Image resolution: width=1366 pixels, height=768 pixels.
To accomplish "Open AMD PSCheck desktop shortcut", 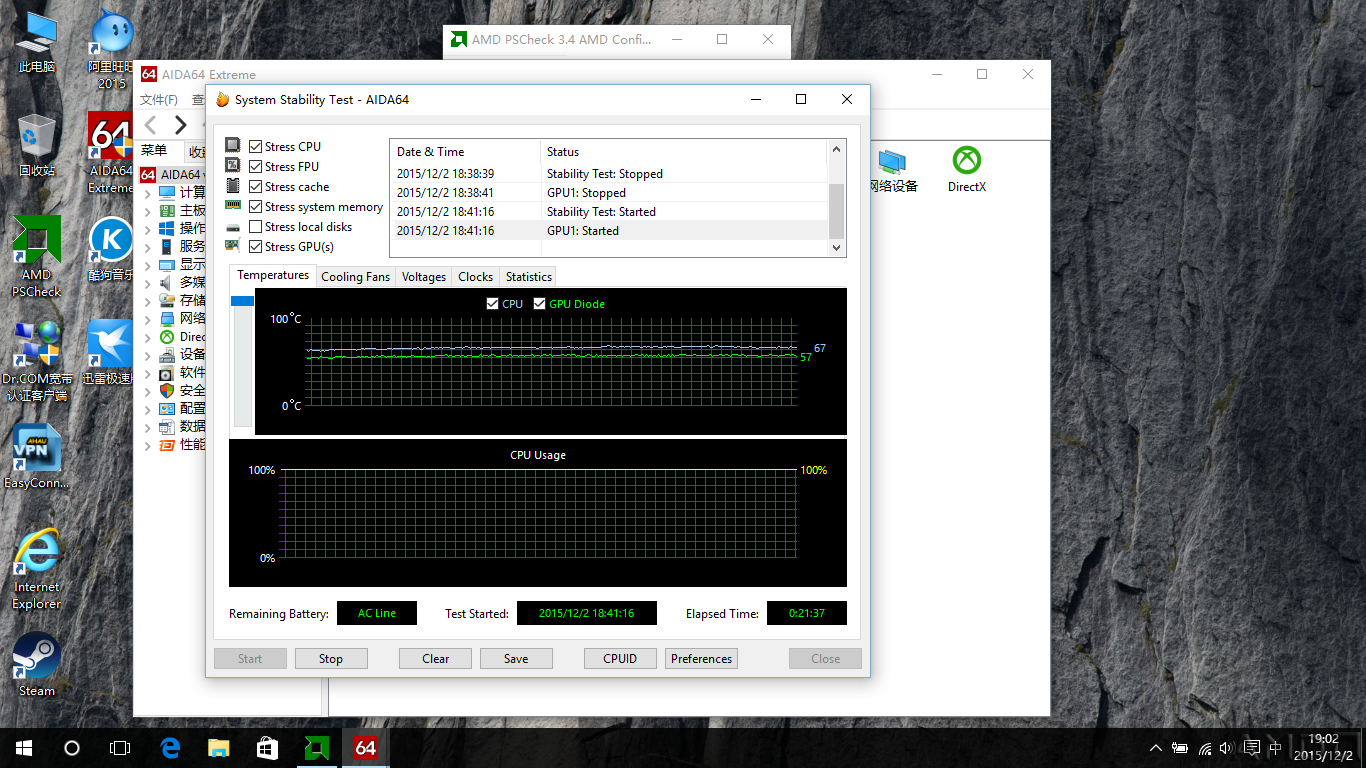I will [37, 256].
